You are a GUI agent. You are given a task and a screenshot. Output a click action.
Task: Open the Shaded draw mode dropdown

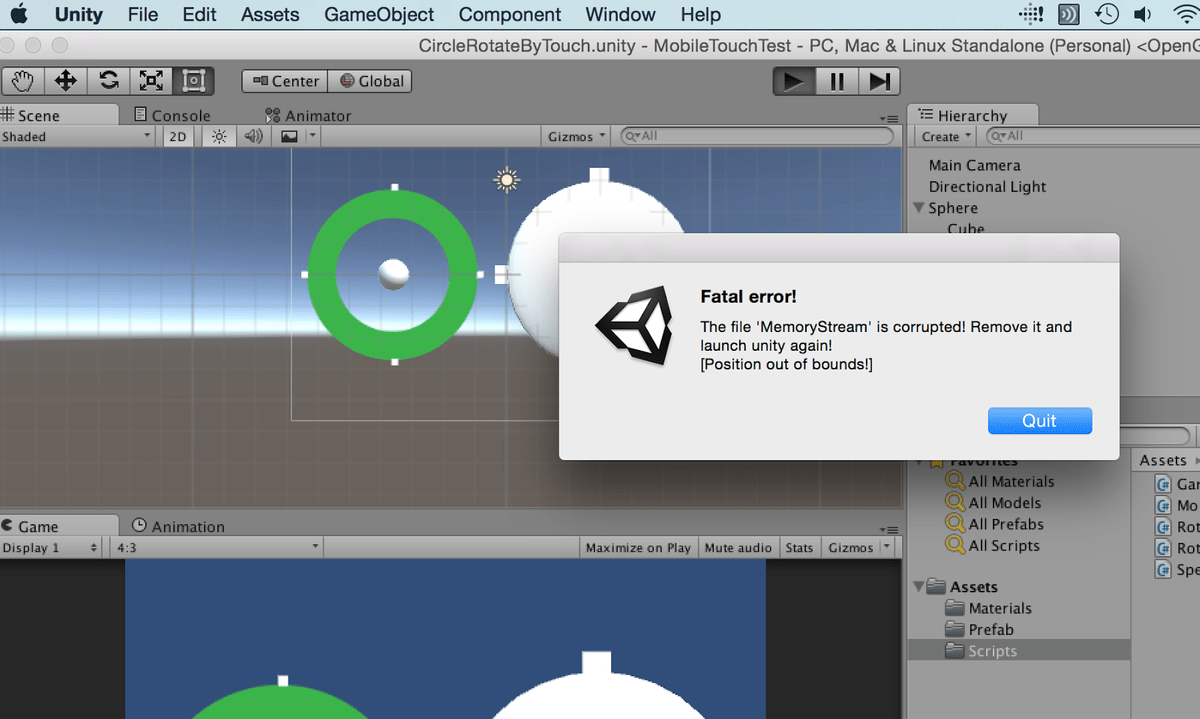point(77,137)
